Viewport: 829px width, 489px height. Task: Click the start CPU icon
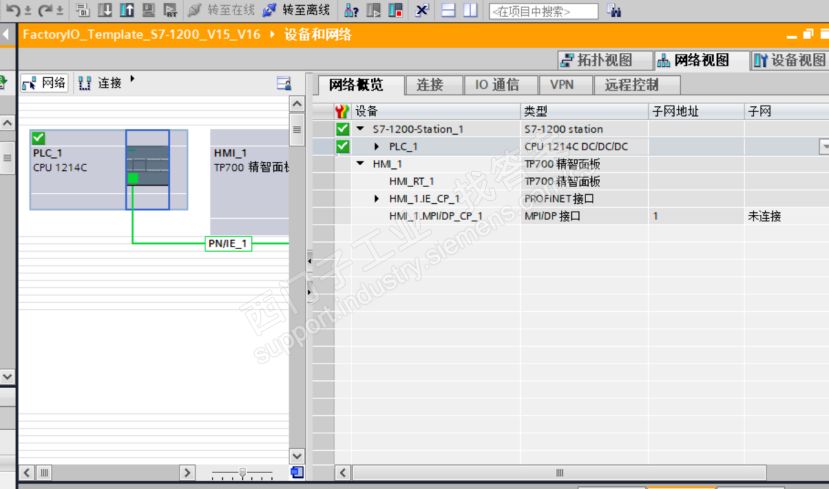374,10
